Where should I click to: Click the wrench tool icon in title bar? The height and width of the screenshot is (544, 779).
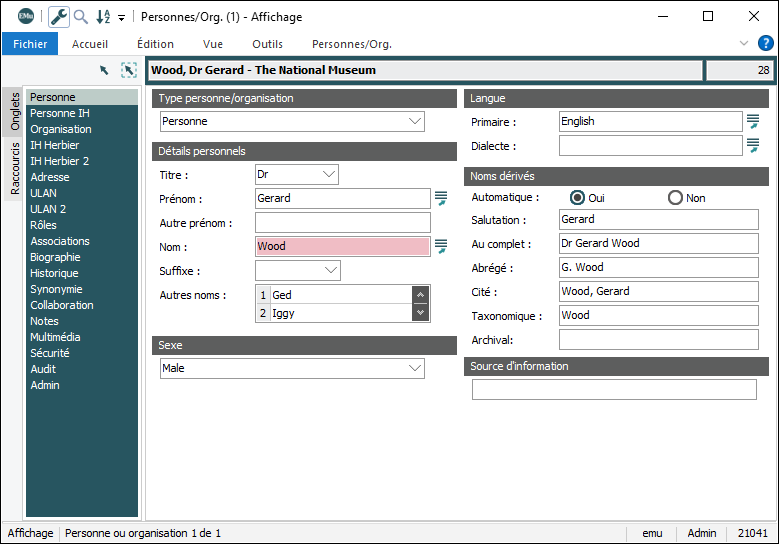(59, 17)
